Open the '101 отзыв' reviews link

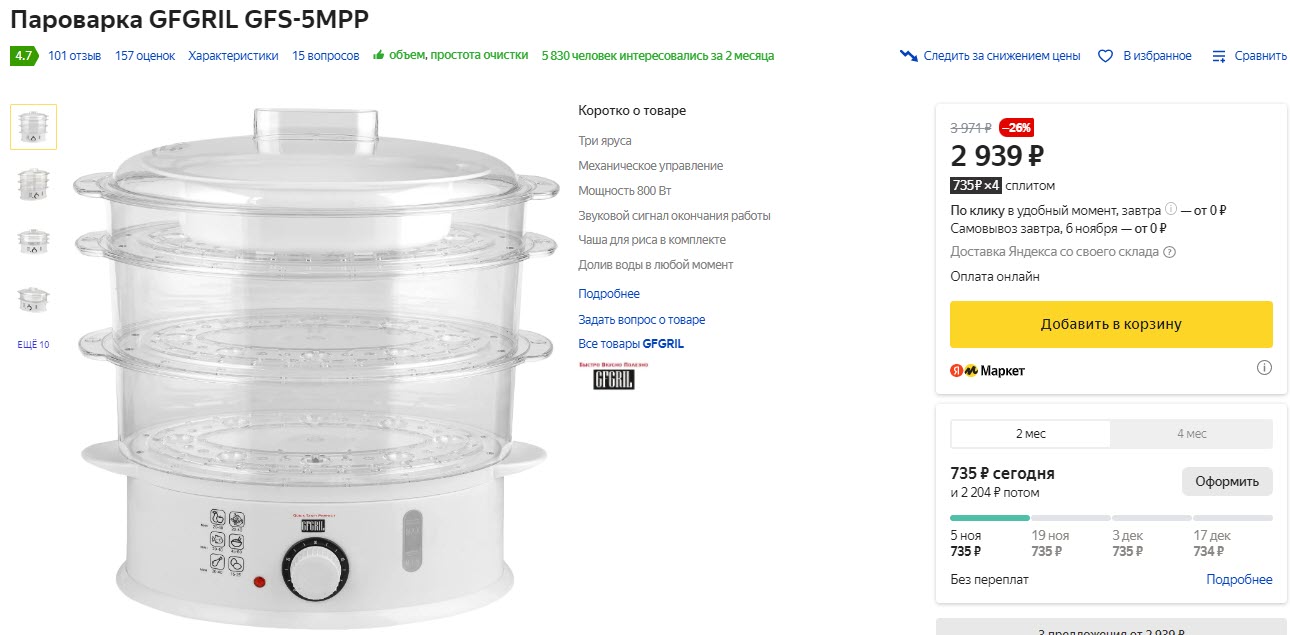pyautogui.click(x=74, y=56)
